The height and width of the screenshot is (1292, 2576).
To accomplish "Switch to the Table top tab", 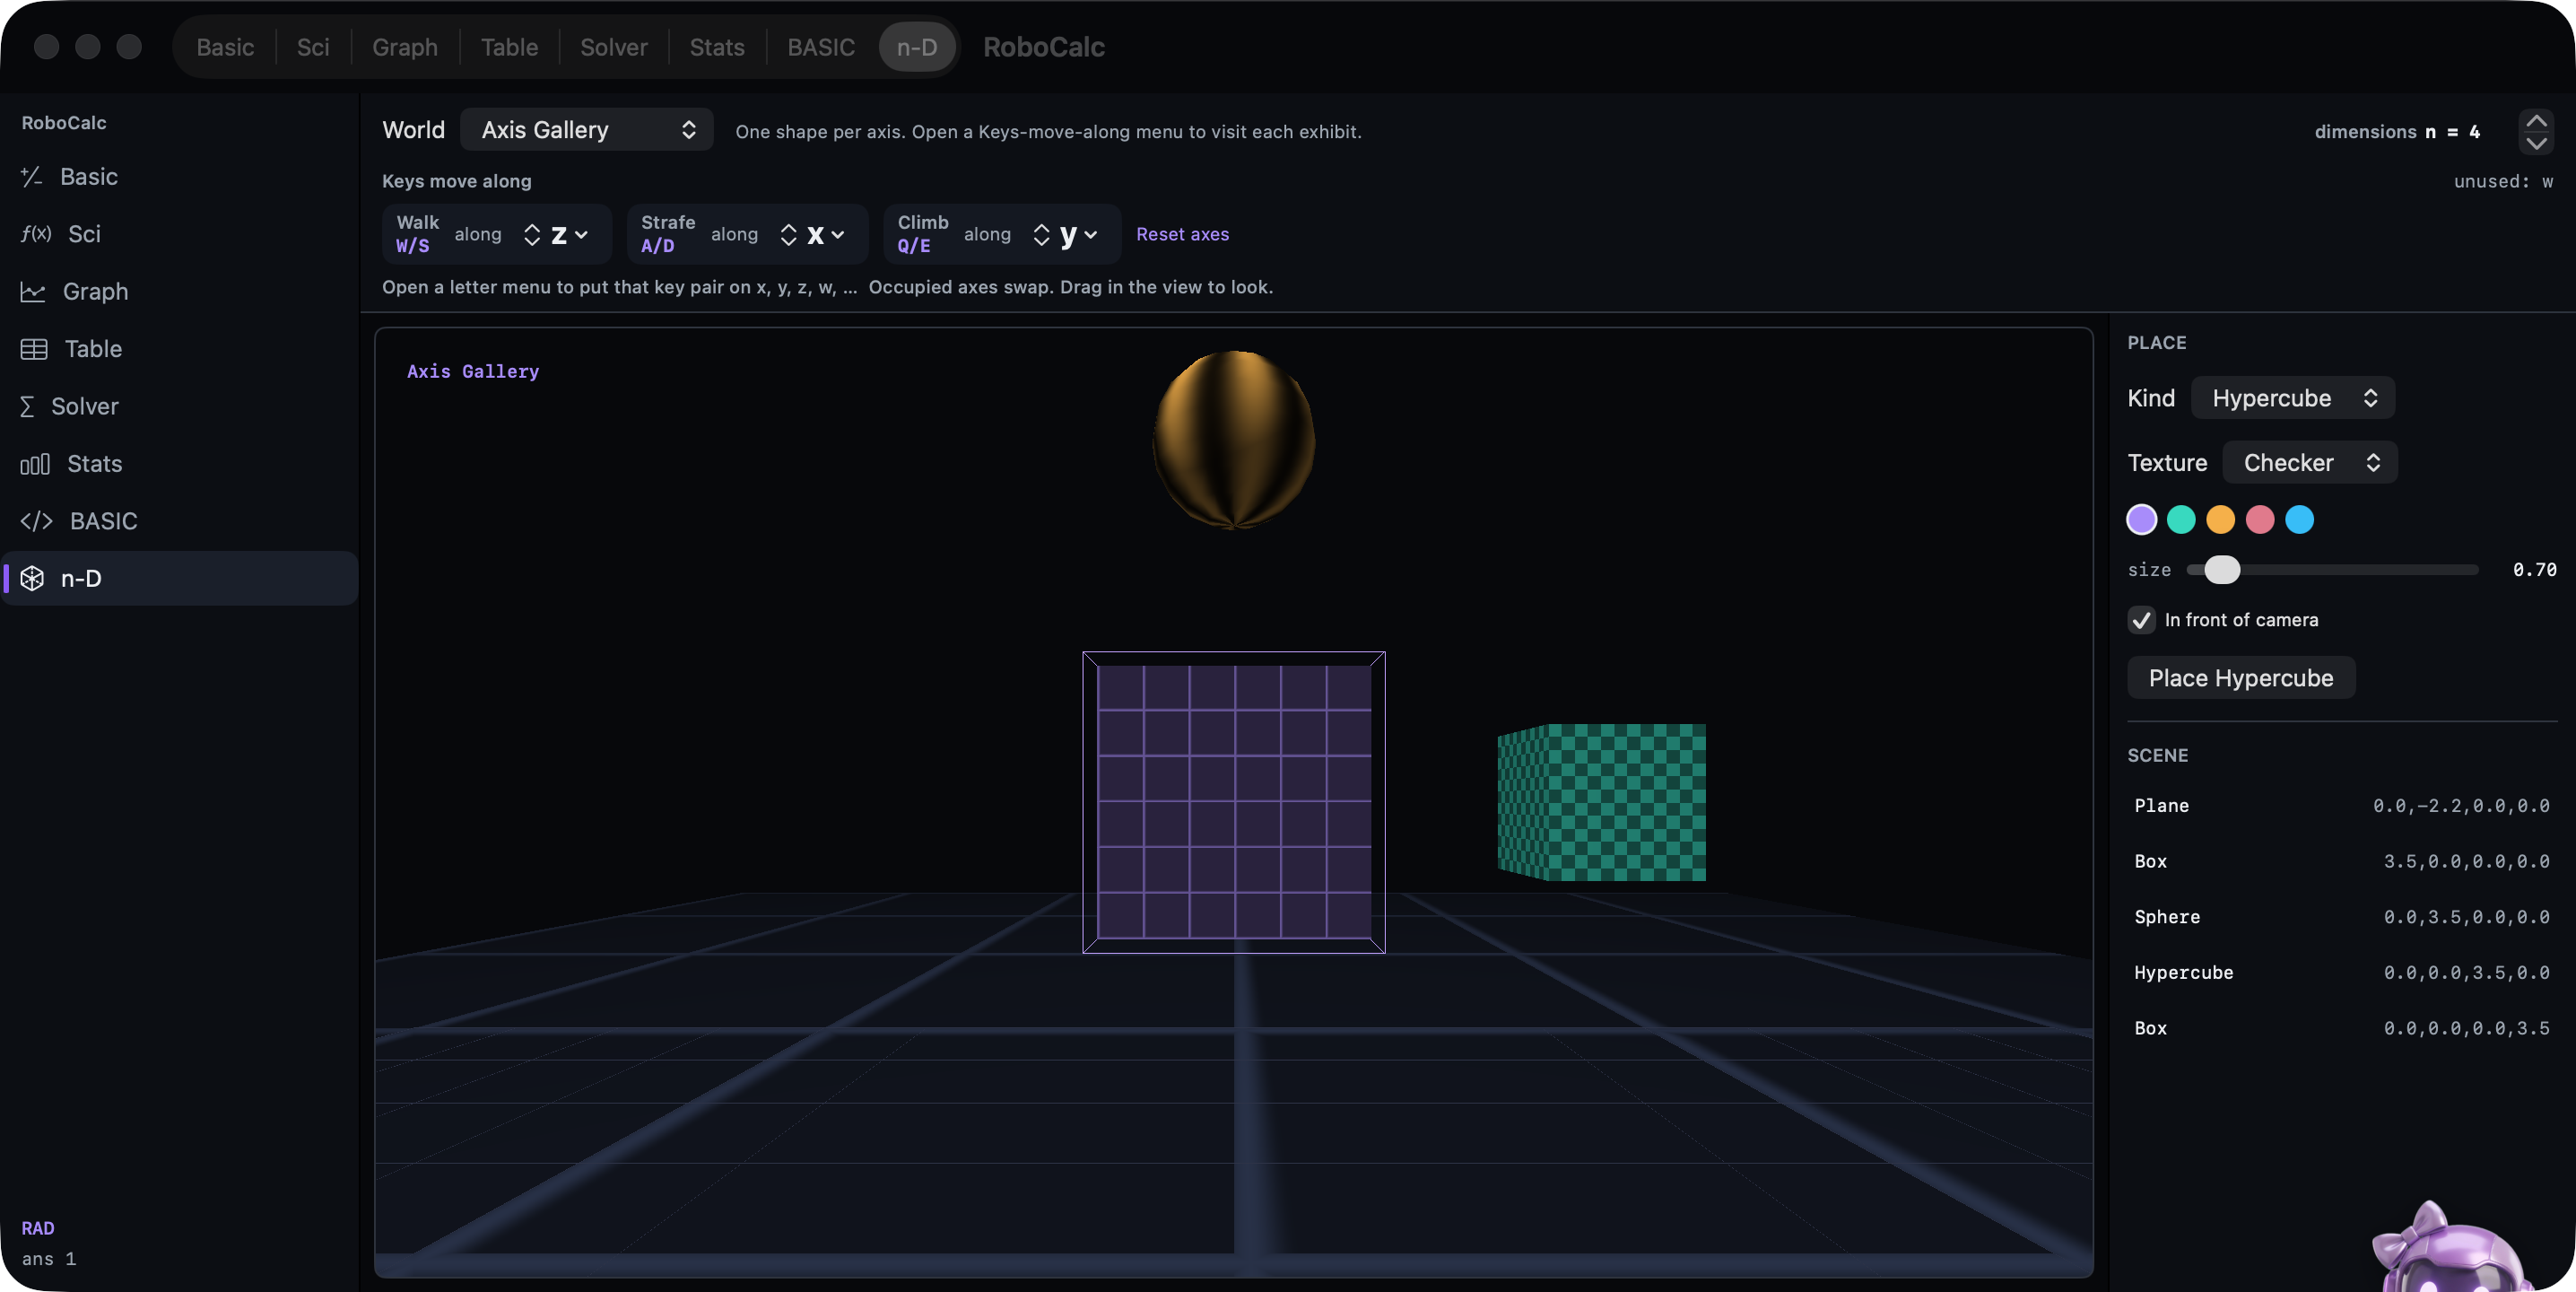I will pos(509,47).
